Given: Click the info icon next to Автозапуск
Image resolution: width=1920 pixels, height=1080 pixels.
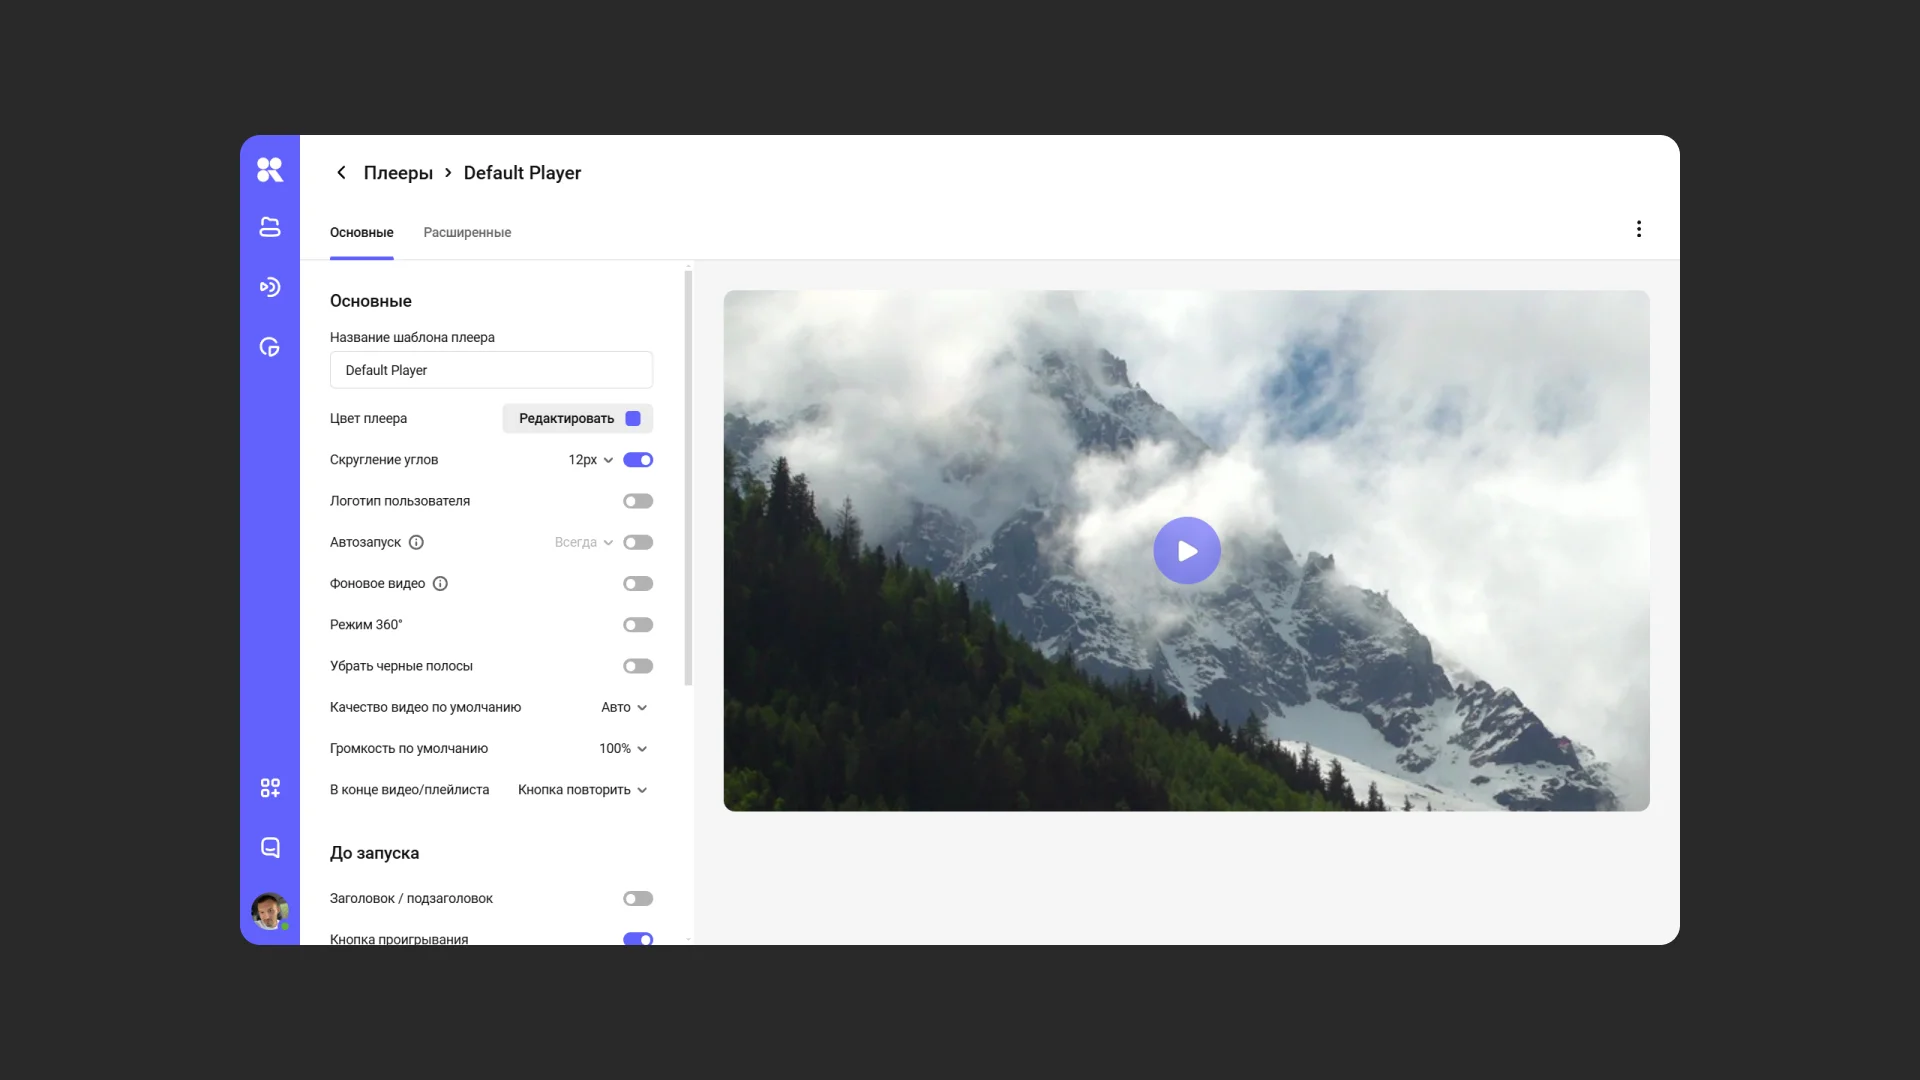Looking at the screenshot, I should pos(416,542).
